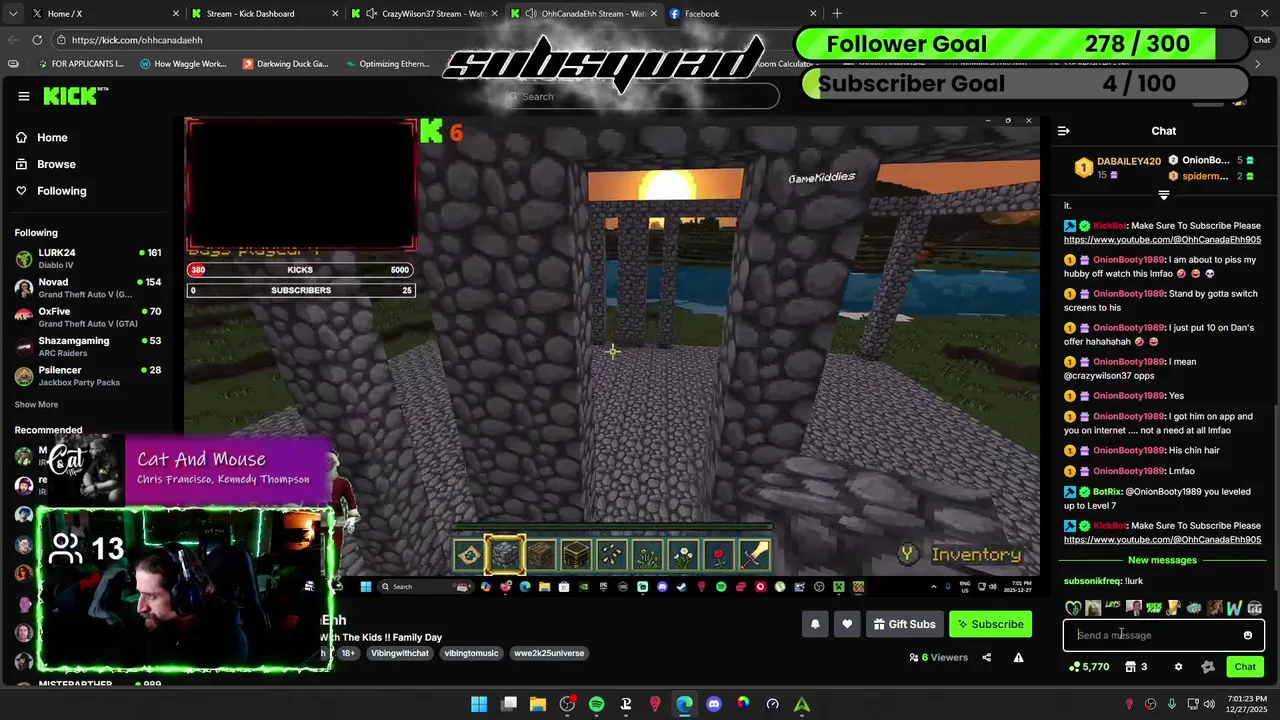Open Optimizing Ethern... bookmark
The image size is (1280, 720).
pos(388,64)
